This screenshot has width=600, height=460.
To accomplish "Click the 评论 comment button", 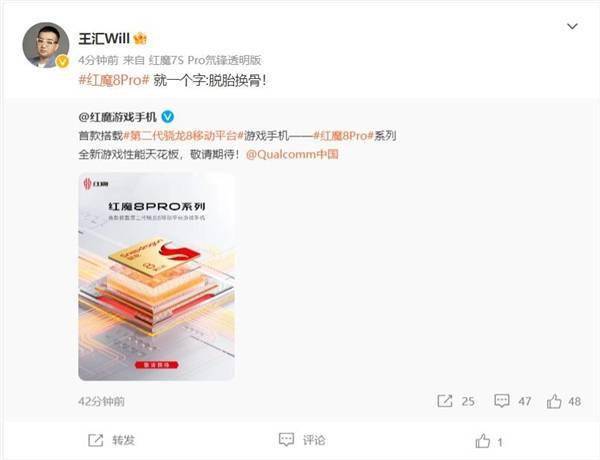I will (x=302, y=440).
